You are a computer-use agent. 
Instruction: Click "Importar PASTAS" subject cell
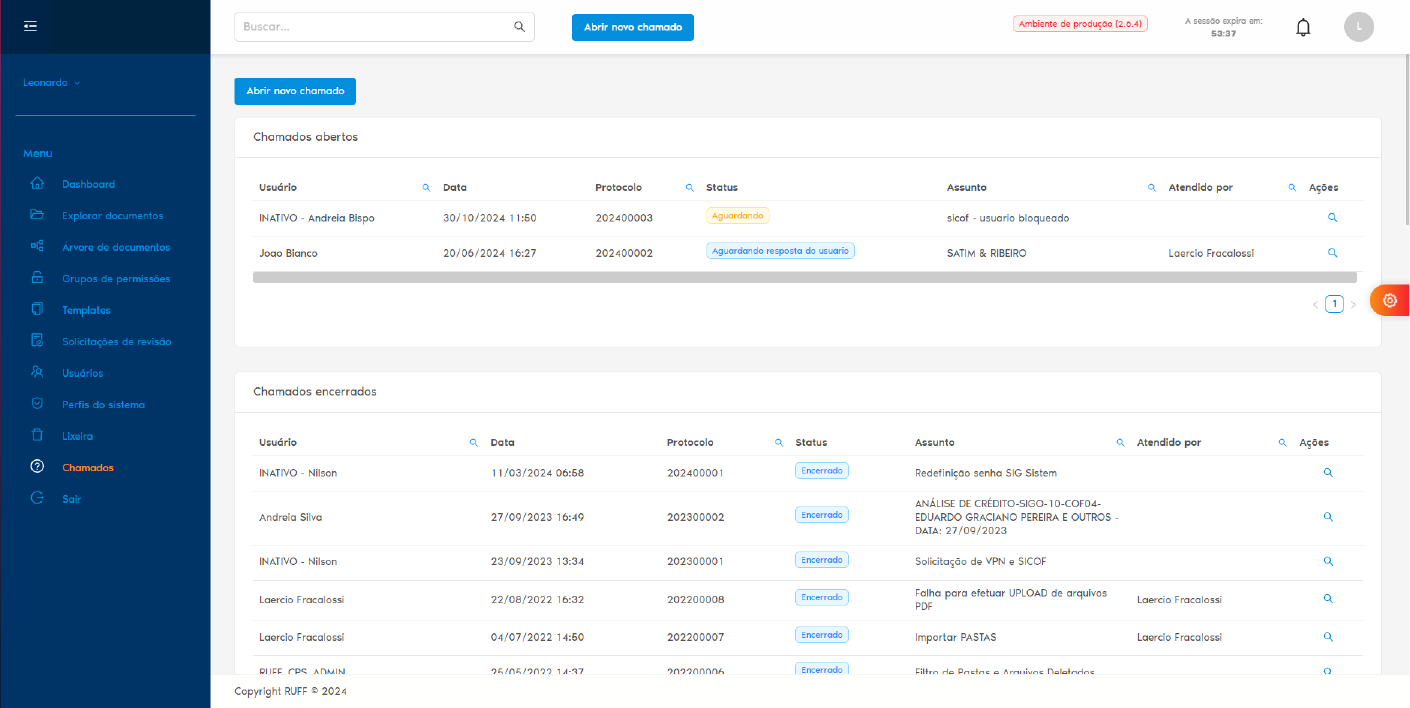955,638
